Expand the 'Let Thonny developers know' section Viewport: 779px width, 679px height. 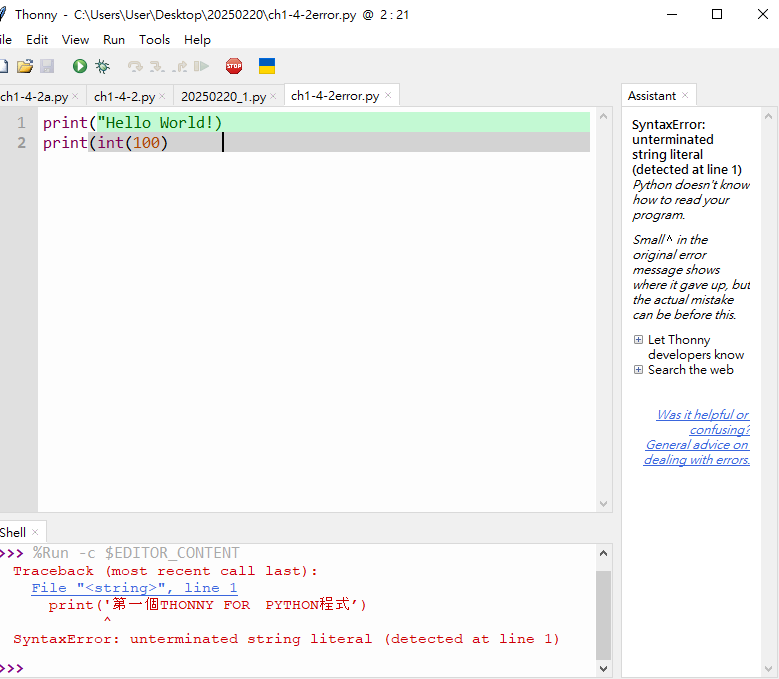[x=638, y=340]
